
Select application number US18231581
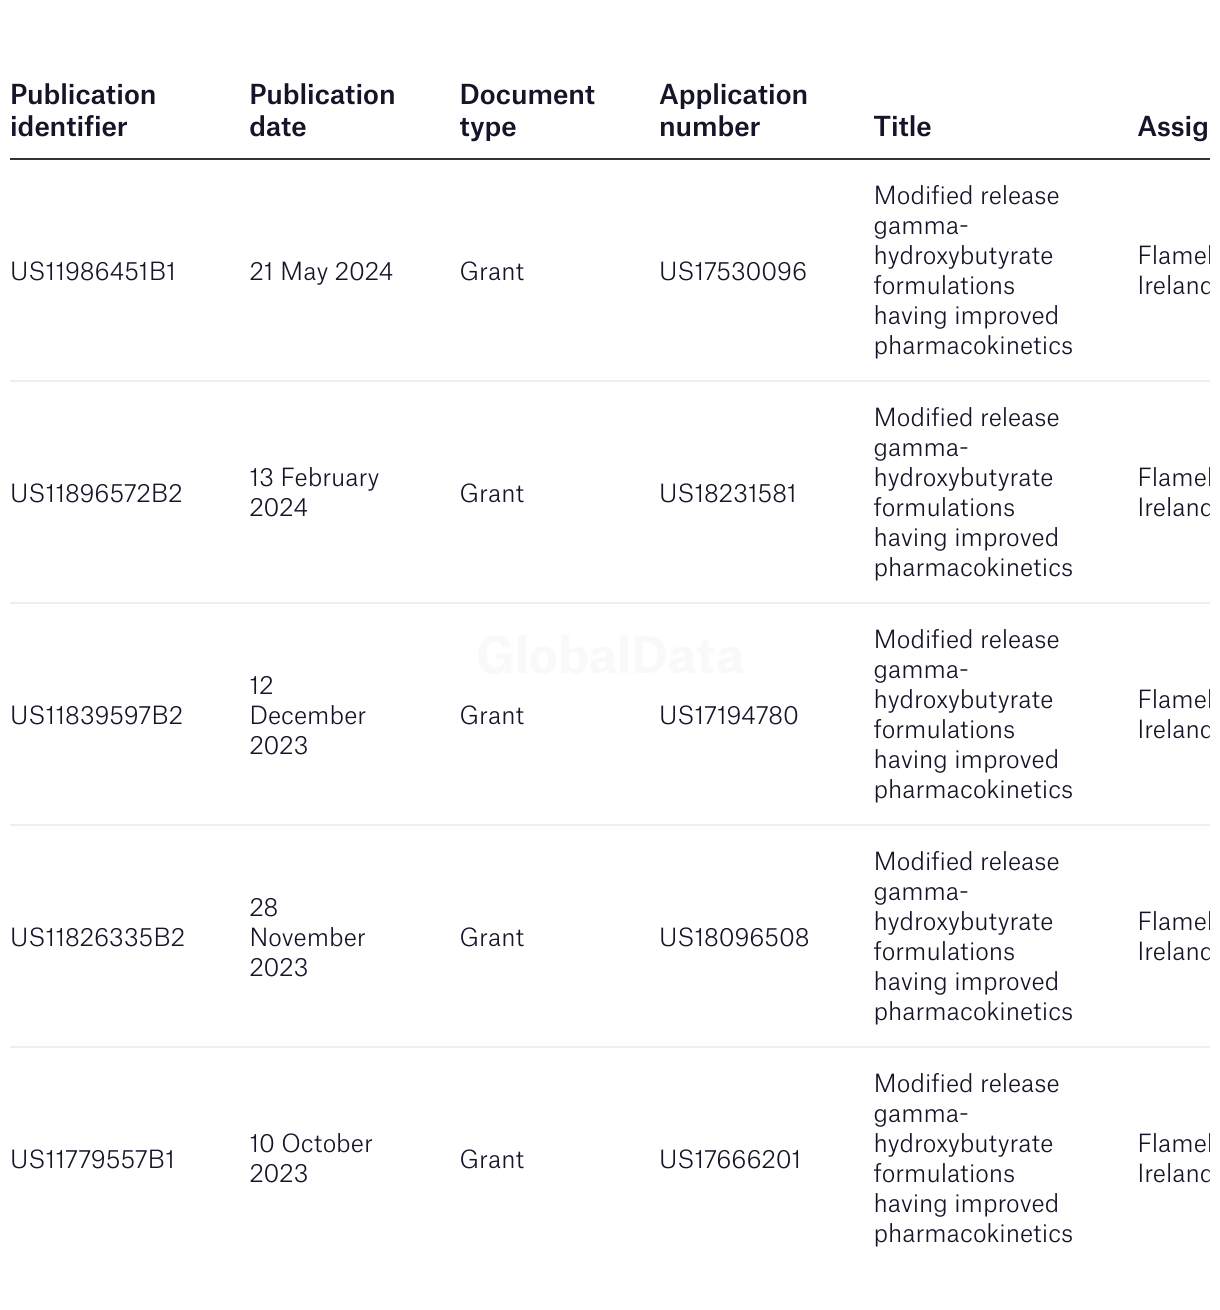point(728,494)
